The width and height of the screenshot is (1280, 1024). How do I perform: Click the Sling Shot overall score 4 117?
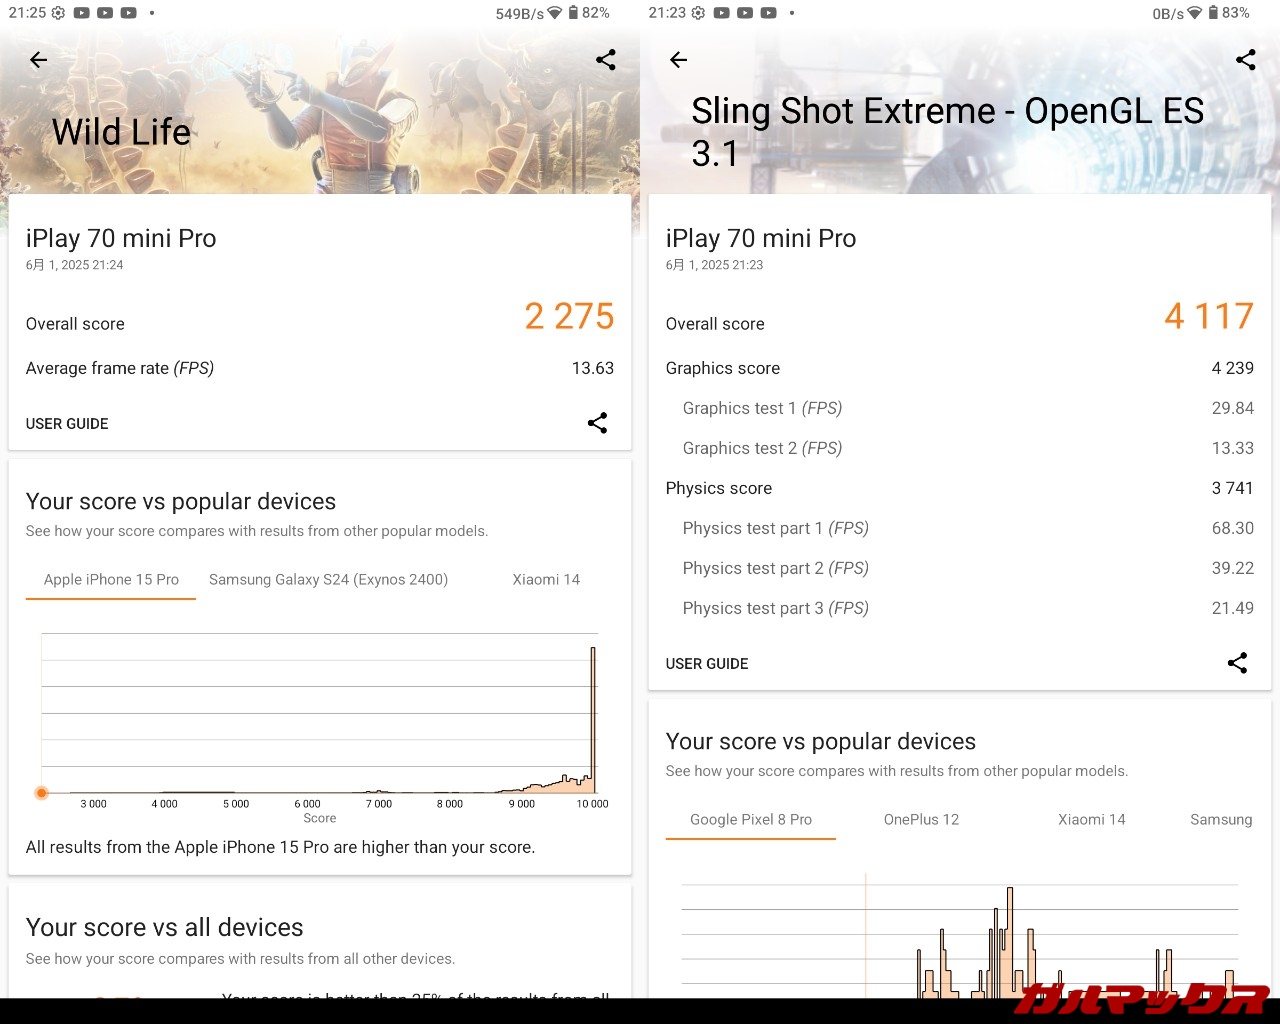click(1209, 316)
